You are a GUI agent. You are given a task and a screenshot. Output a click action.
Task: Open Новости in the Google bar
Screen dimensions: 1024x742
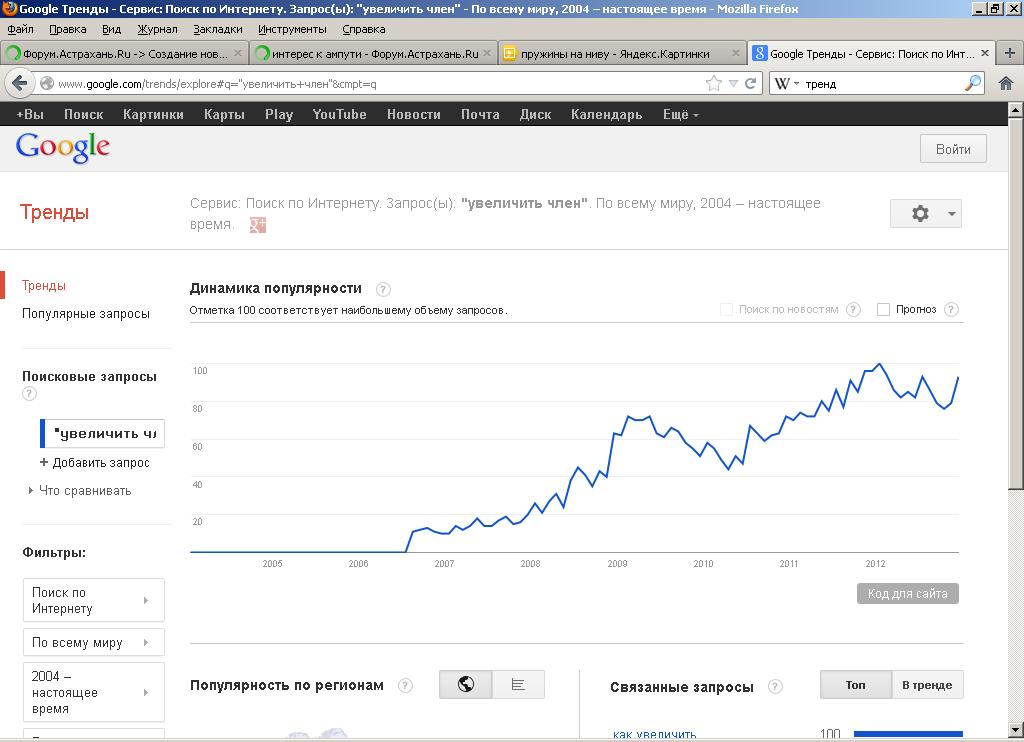[413, 114]
